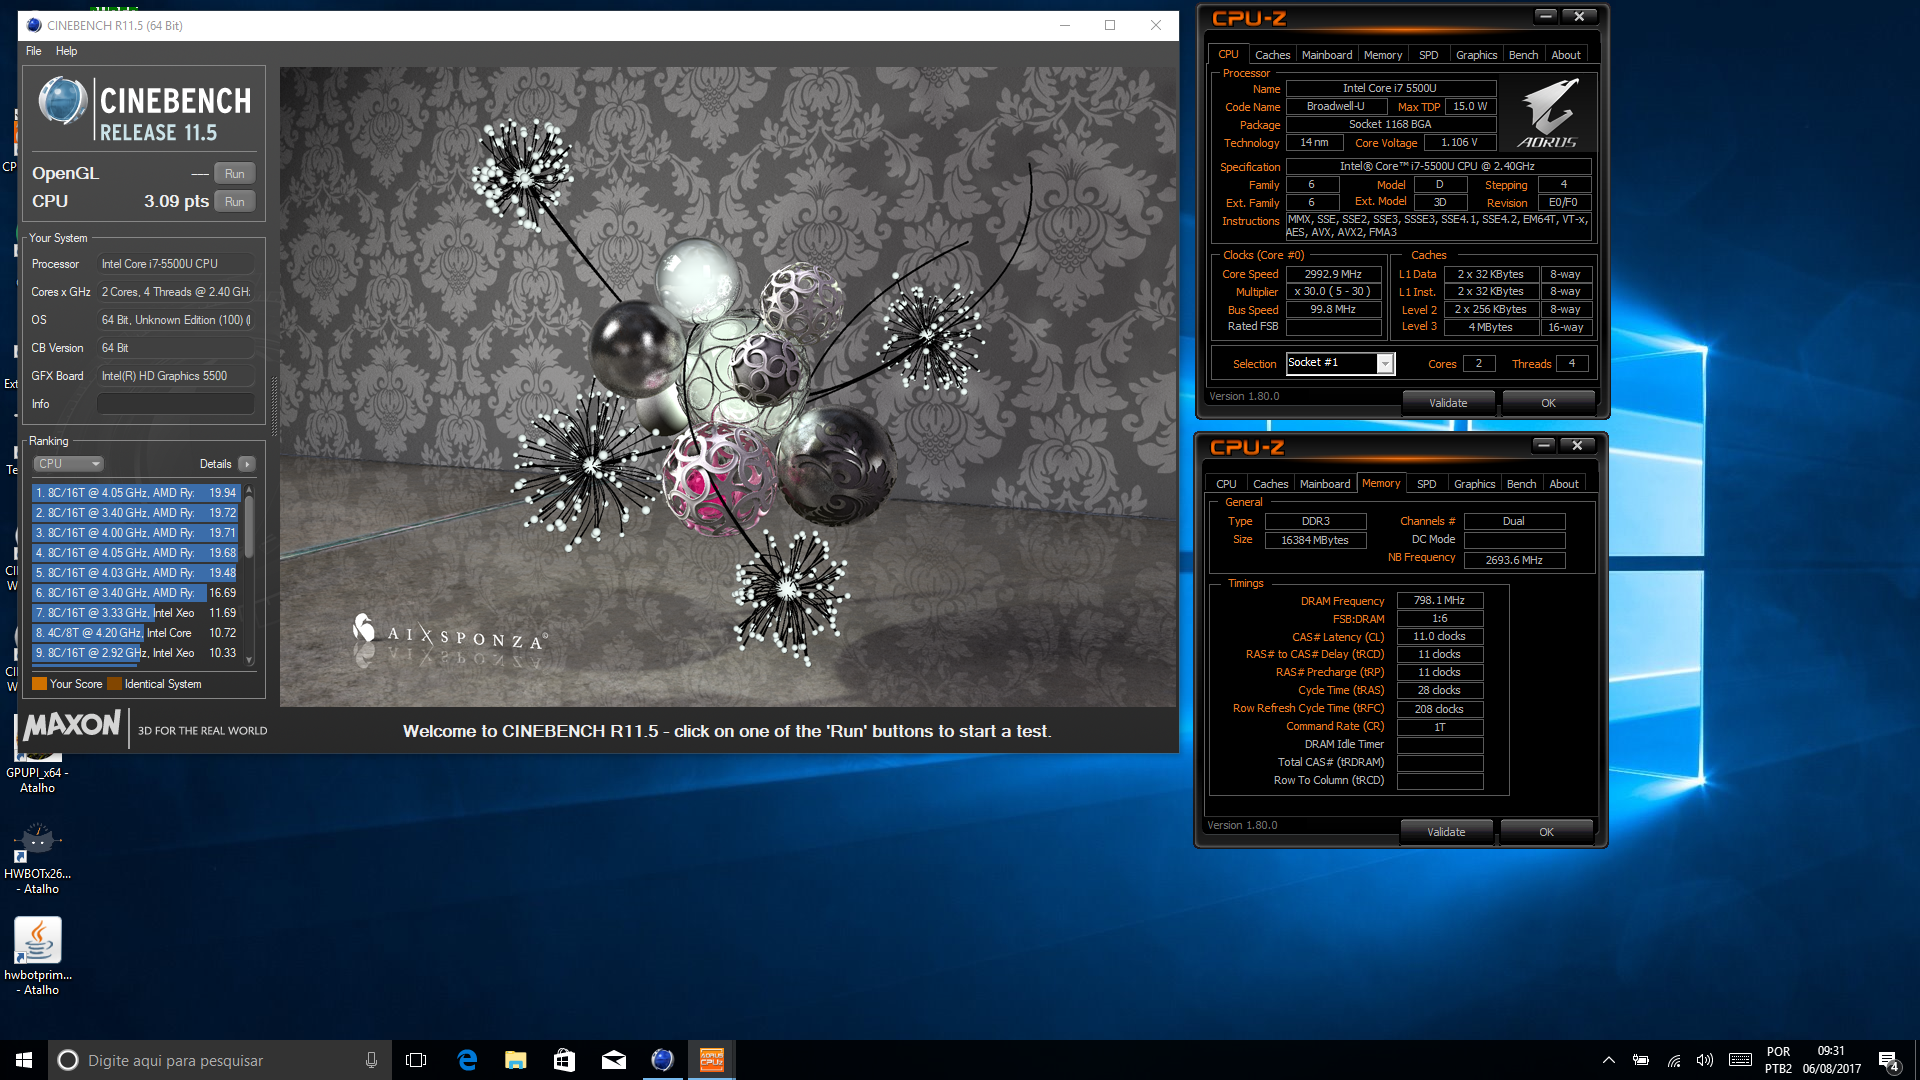Select ranking entry 1 with 19.94 score
This screenshot has width=1920, height=1080.
click(135, 493)
